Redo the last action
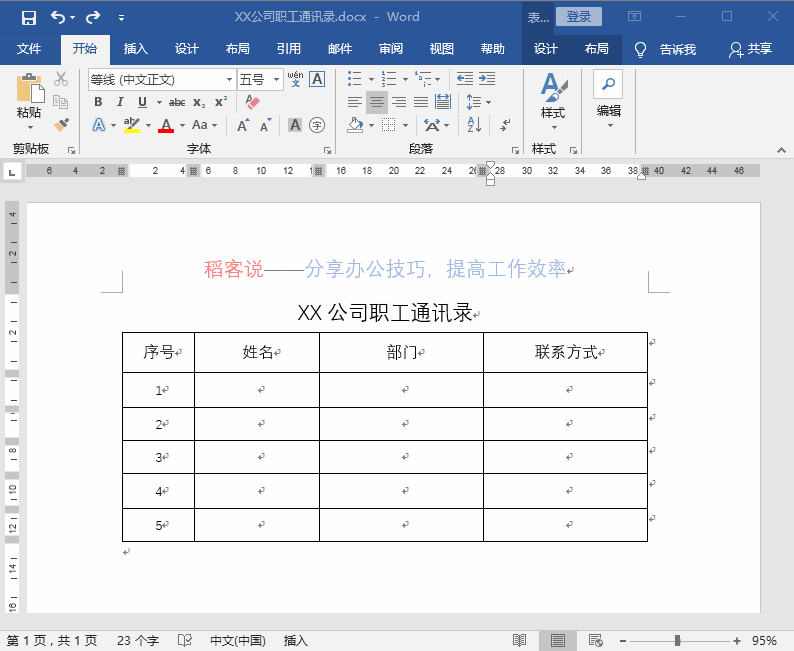 tap(93, 18)
